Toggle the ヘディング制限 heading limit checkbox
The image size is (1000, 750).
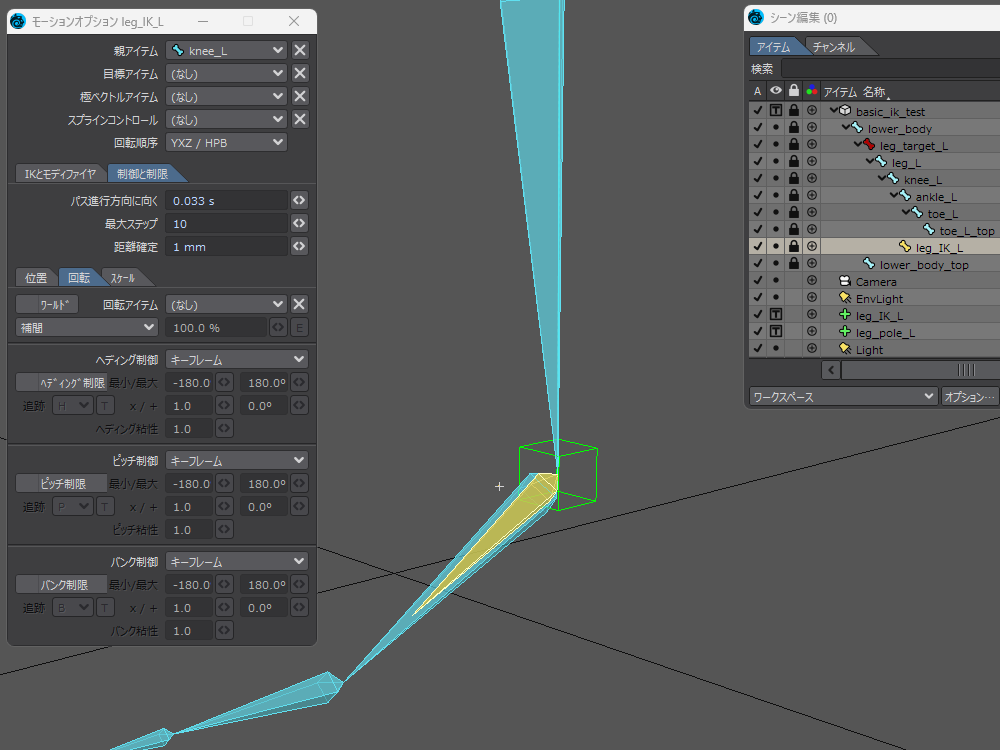(x=60, y=382)
